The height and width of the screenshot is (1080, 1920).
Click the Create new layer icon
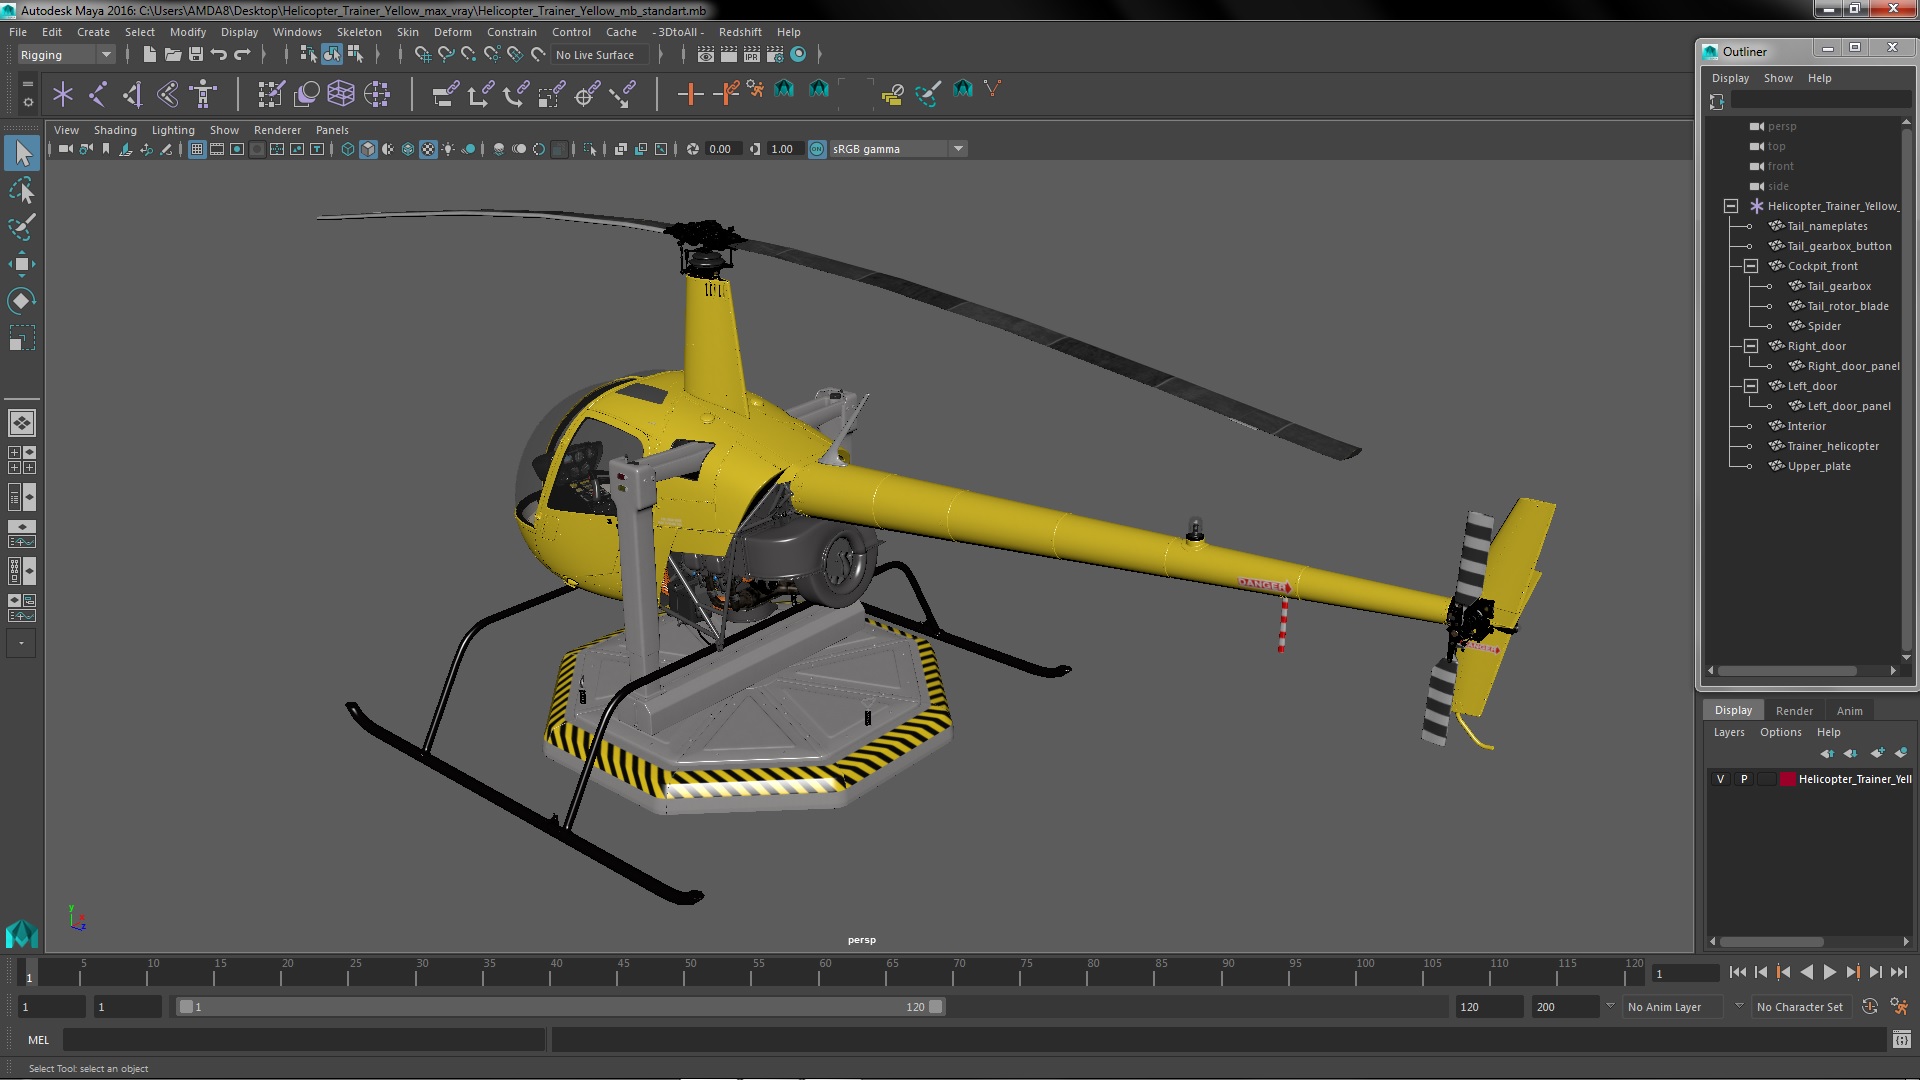pos(1877,753)
